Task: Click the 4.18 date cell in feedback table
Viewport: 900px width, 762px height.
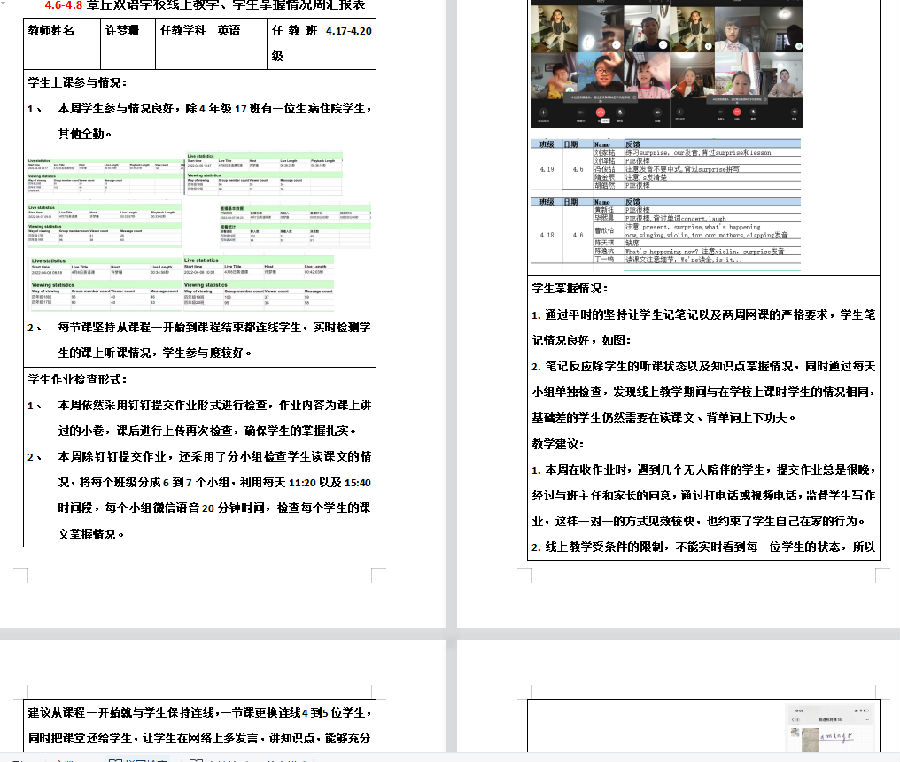Action: tap(547, 234)
